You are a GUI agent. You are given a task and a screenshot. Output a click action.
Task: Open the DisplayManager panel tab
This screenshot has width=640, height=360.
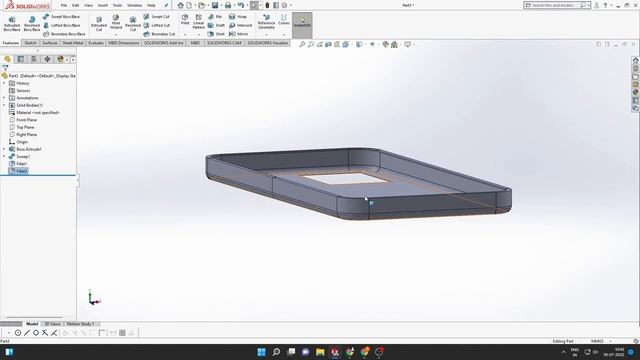pyautogui.click(x=60, y=59)
